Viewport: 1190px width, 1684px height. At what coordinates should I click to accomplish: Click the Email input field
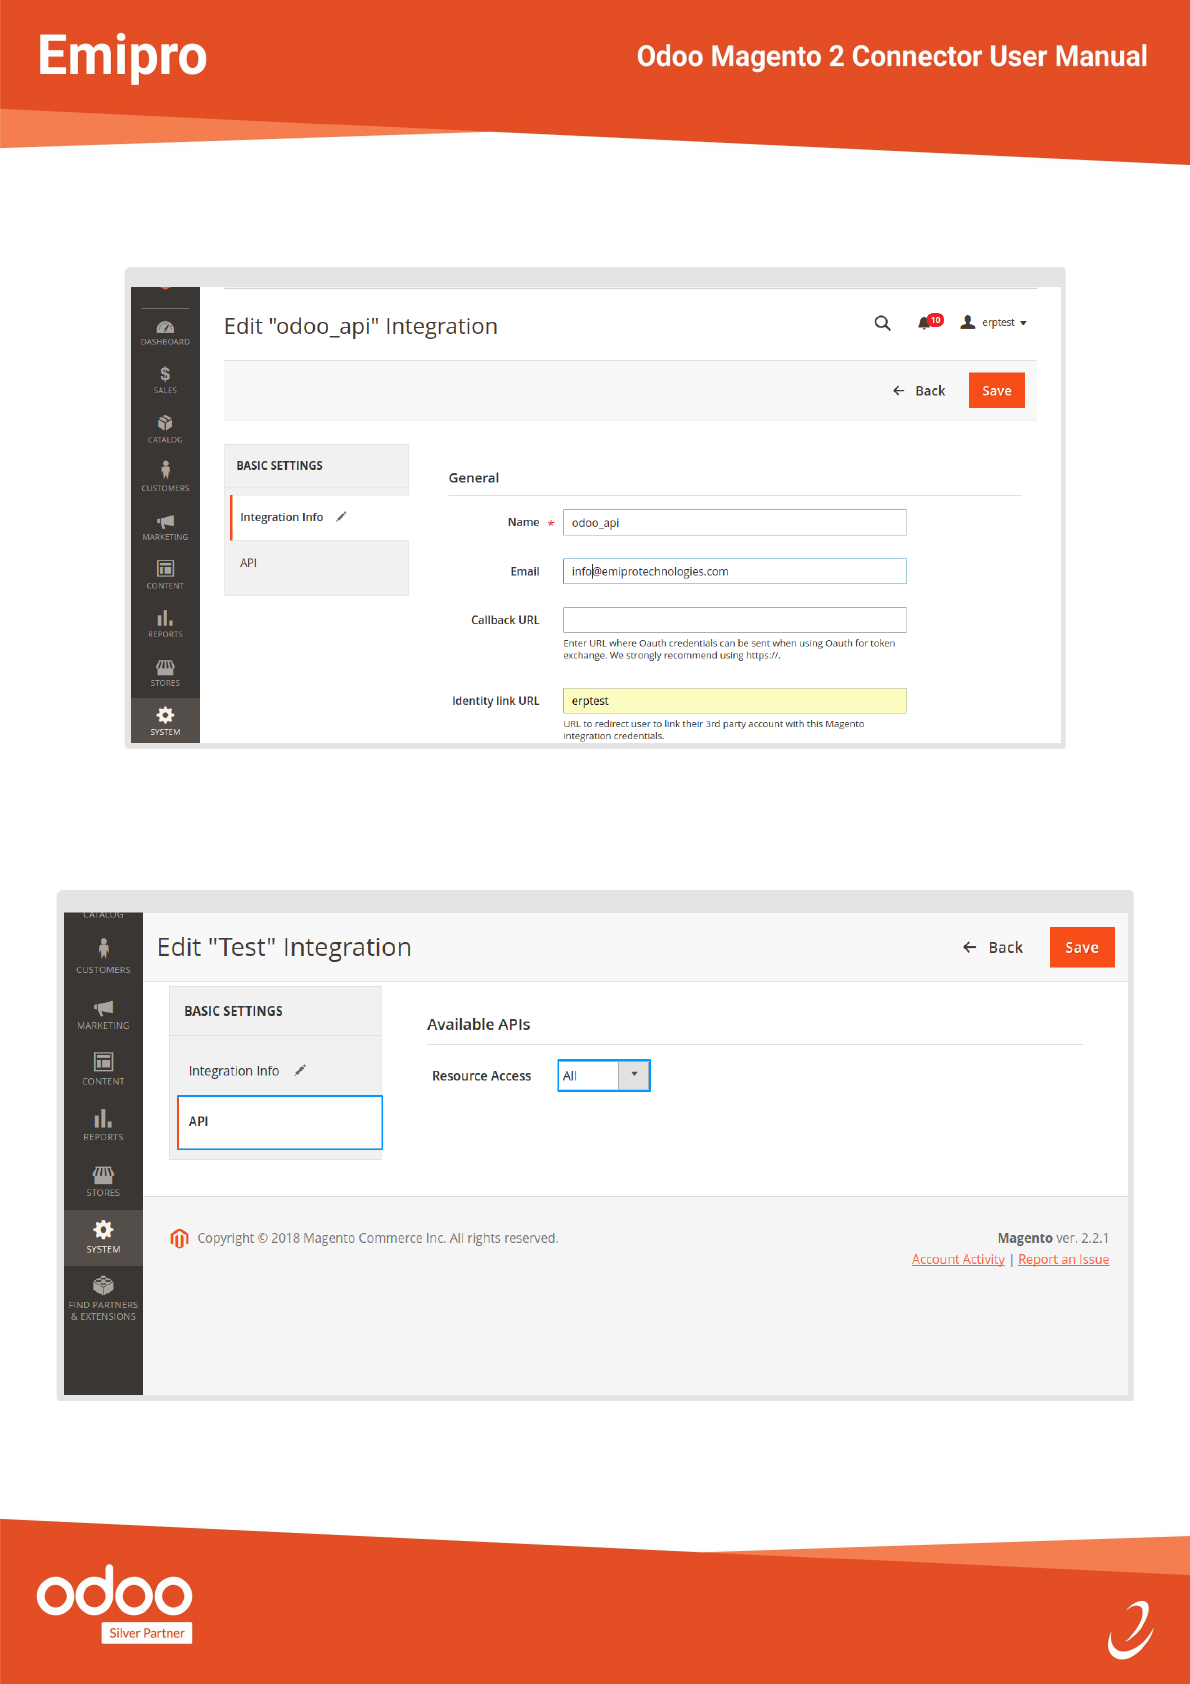pos(734,571)
